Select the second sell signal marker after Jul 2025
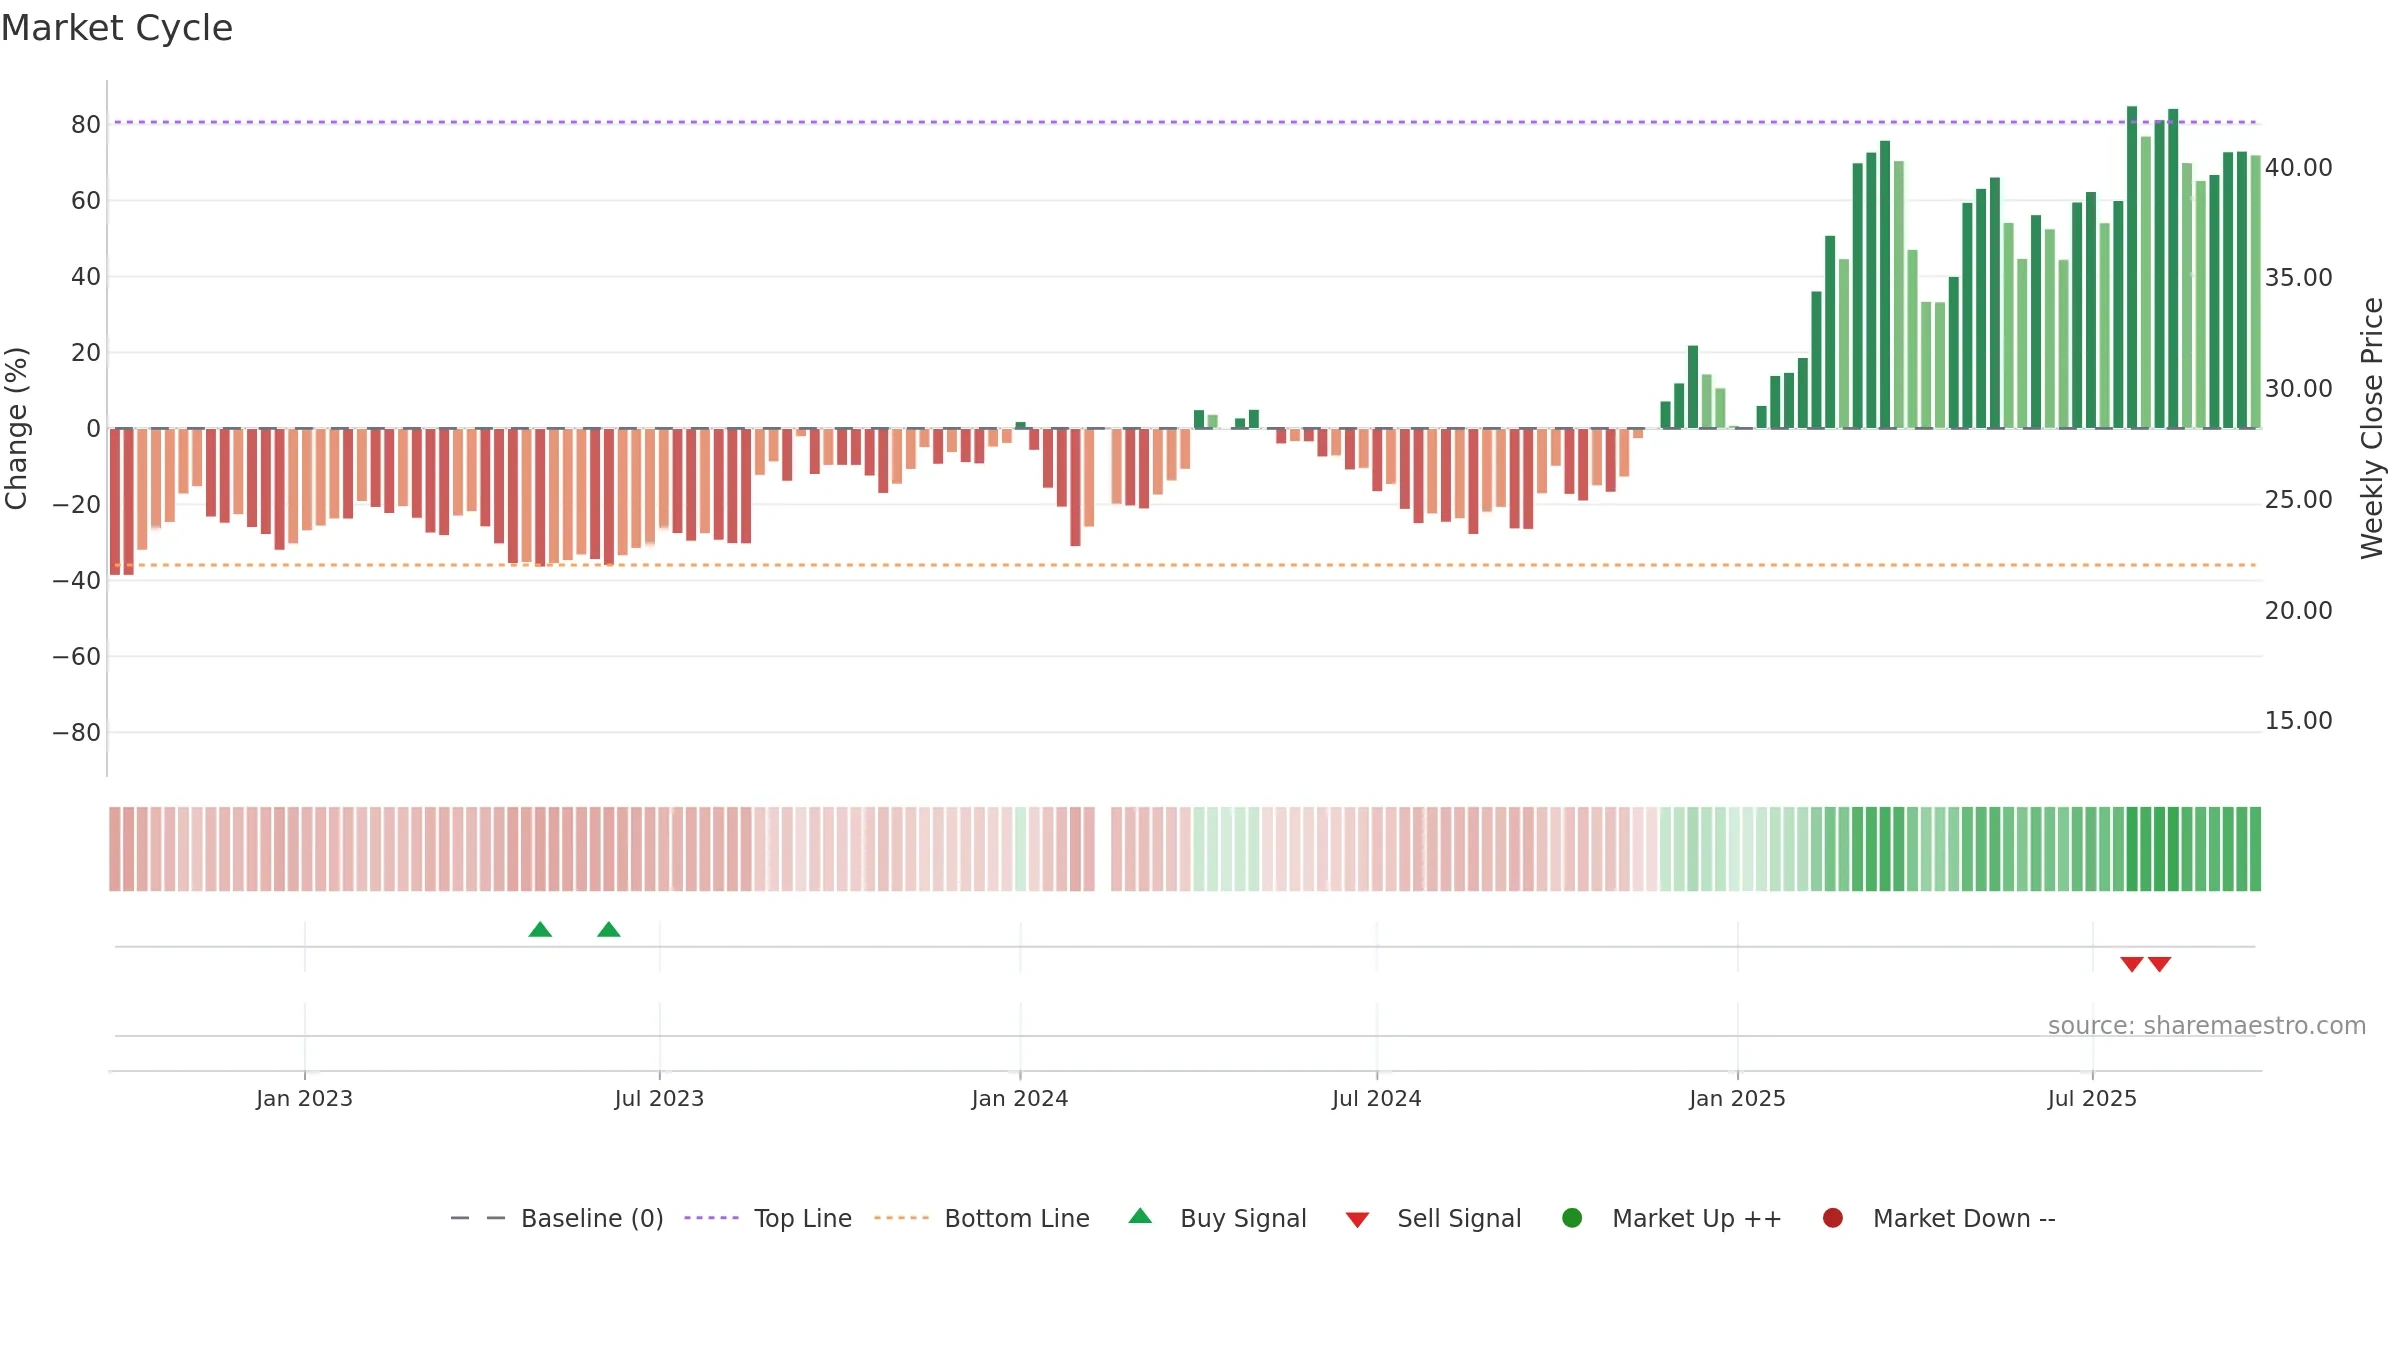 click(2160, 964)
